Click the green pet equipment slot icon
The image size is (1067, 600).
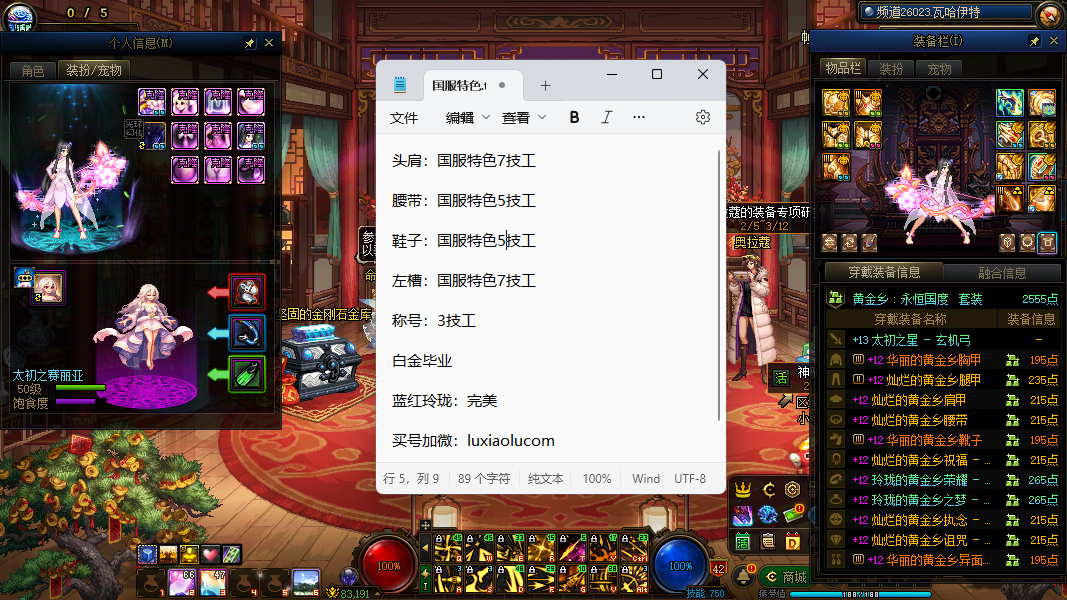point(247,374)
